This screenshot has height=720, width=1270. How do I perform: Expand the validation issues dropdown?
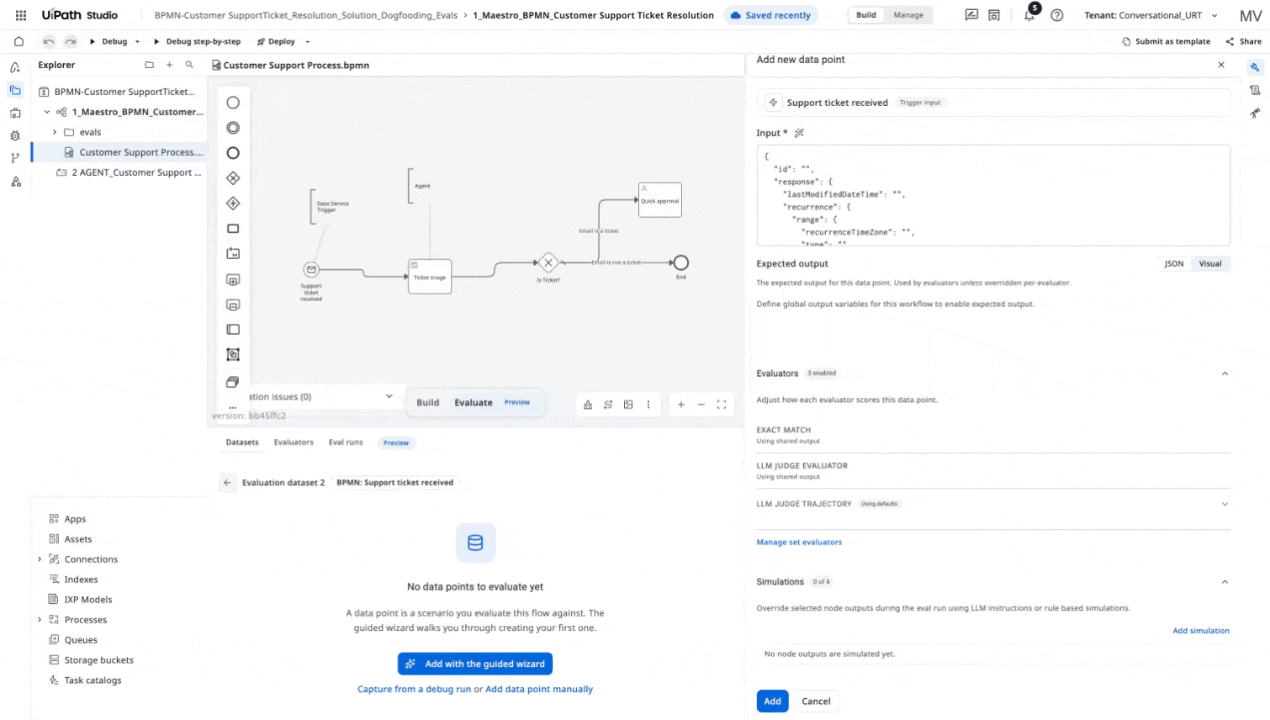coord(389,396)
